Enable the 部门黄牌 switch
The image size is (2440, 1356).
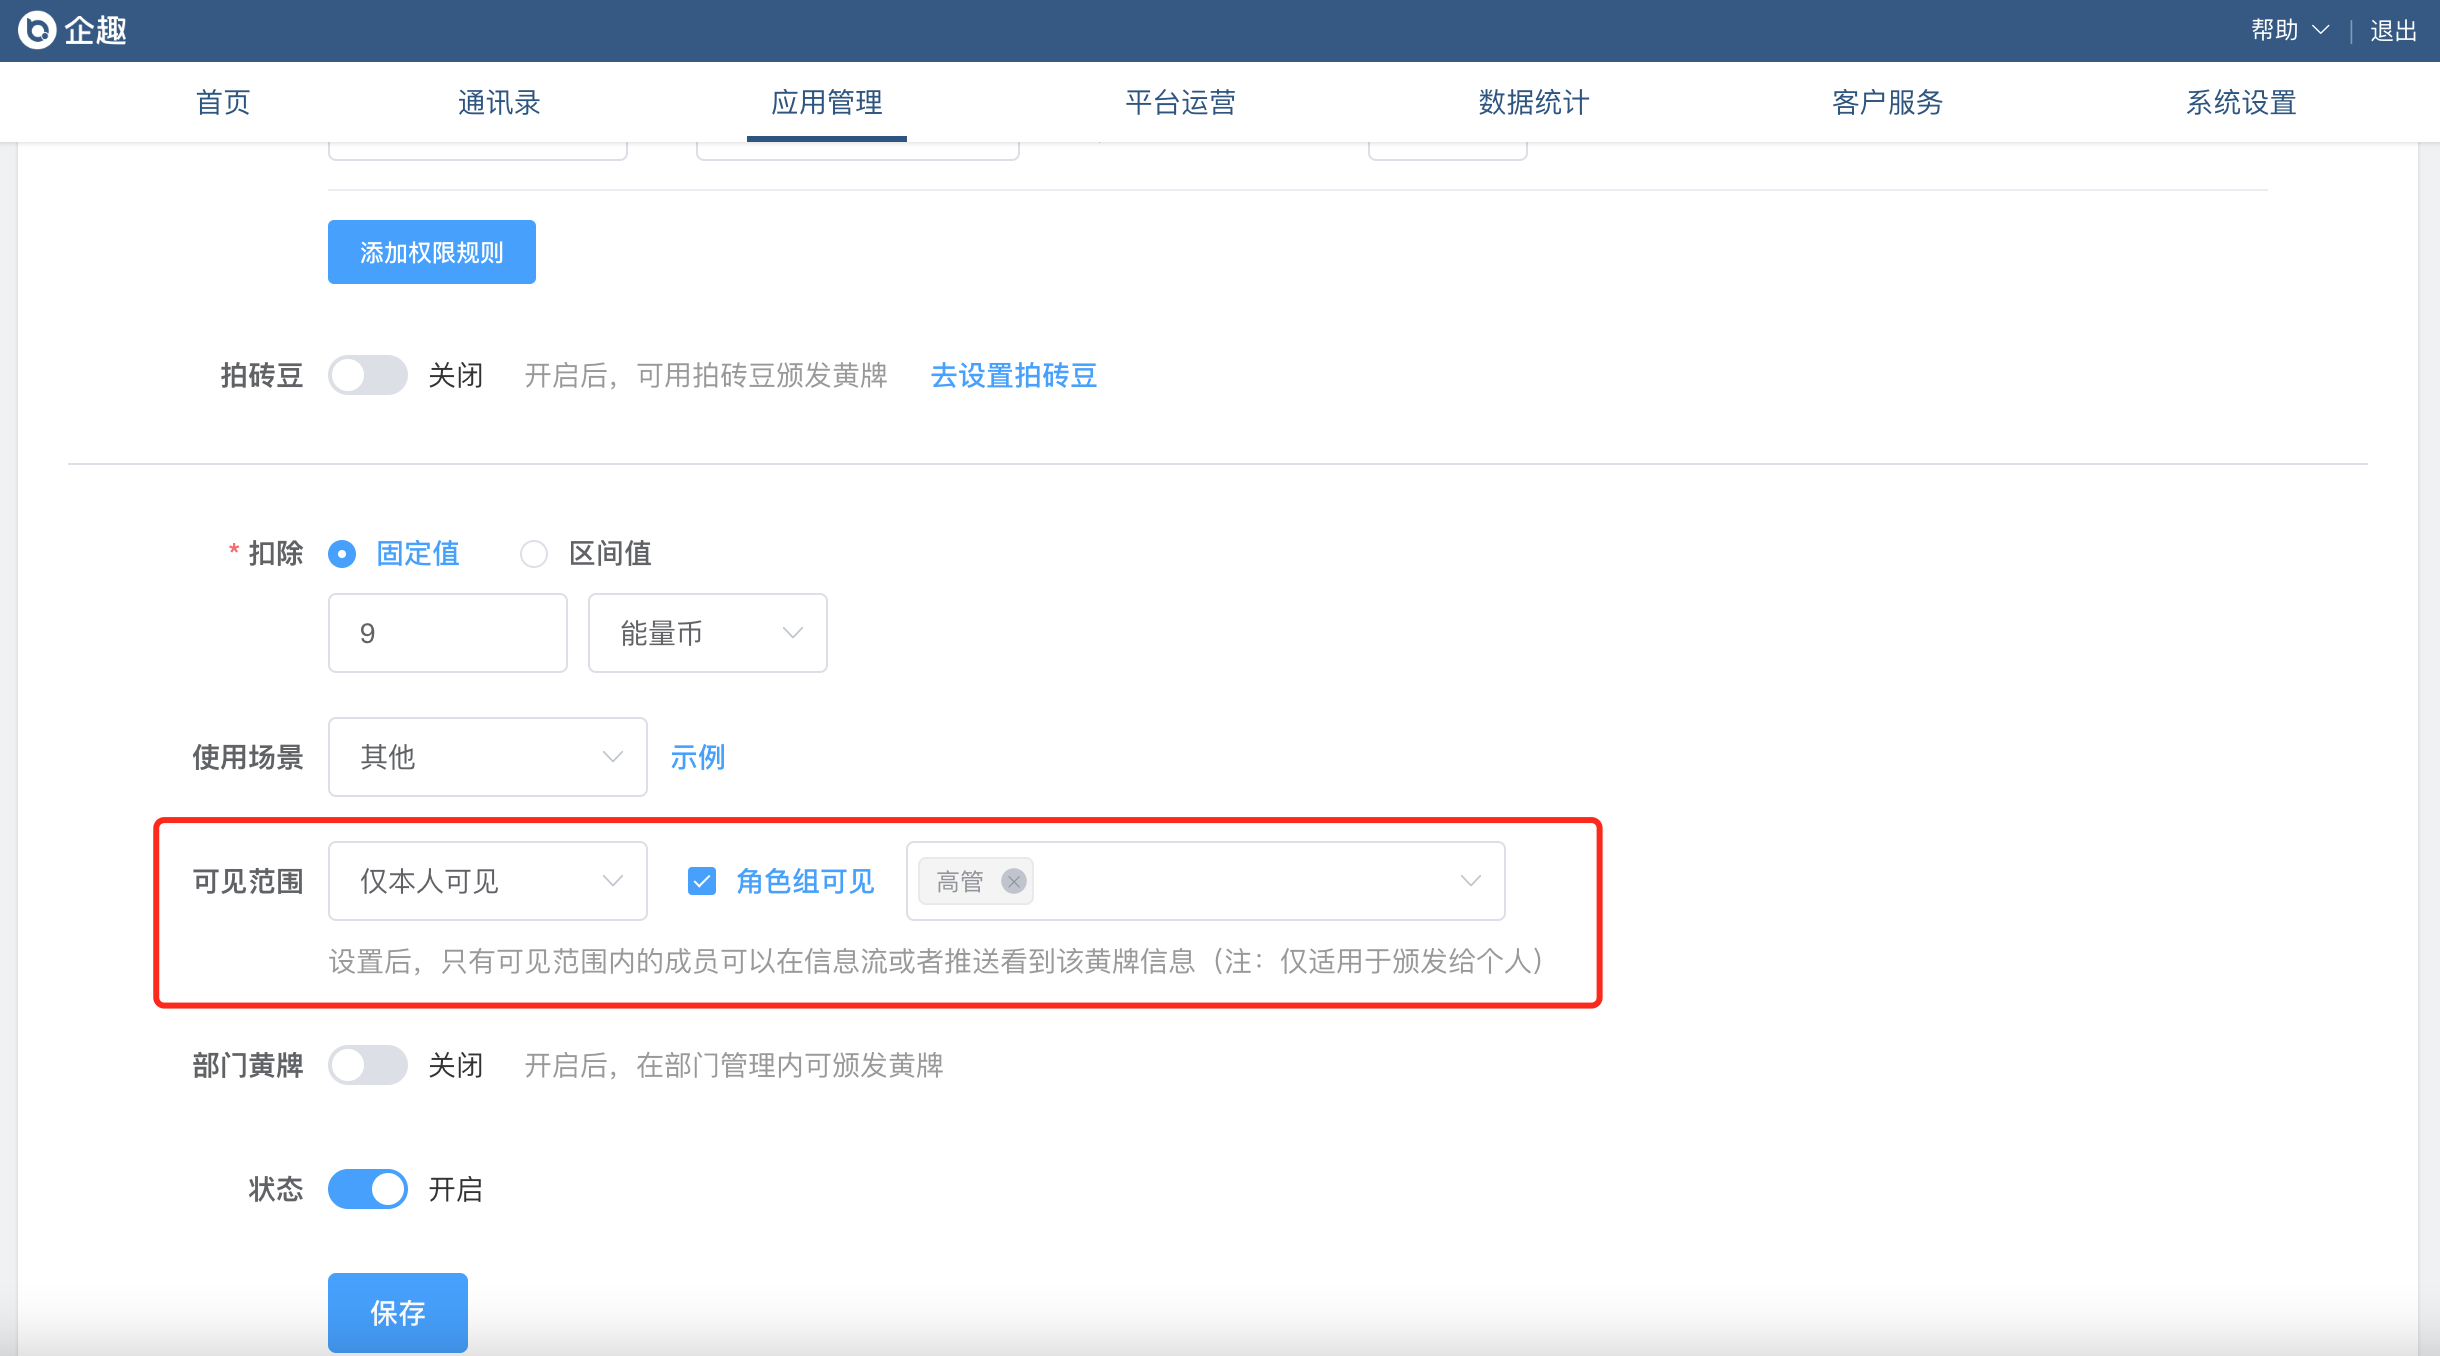point(367,1065)
